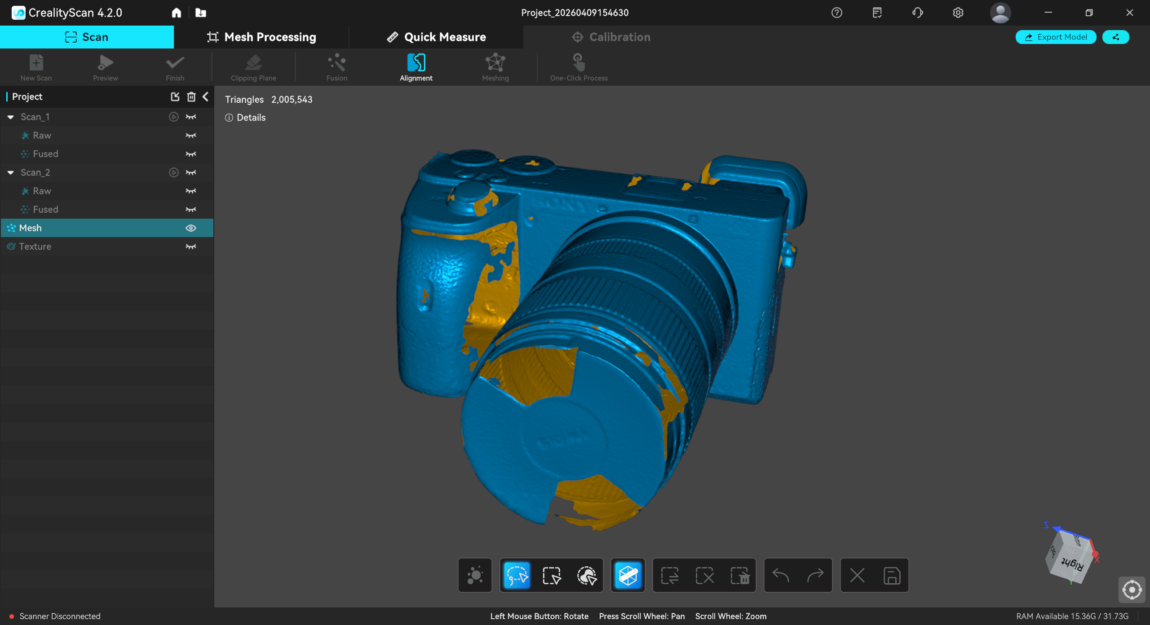Select the lasso selection tool
This screenshot has width=1150, height=625.
[517, 575]
